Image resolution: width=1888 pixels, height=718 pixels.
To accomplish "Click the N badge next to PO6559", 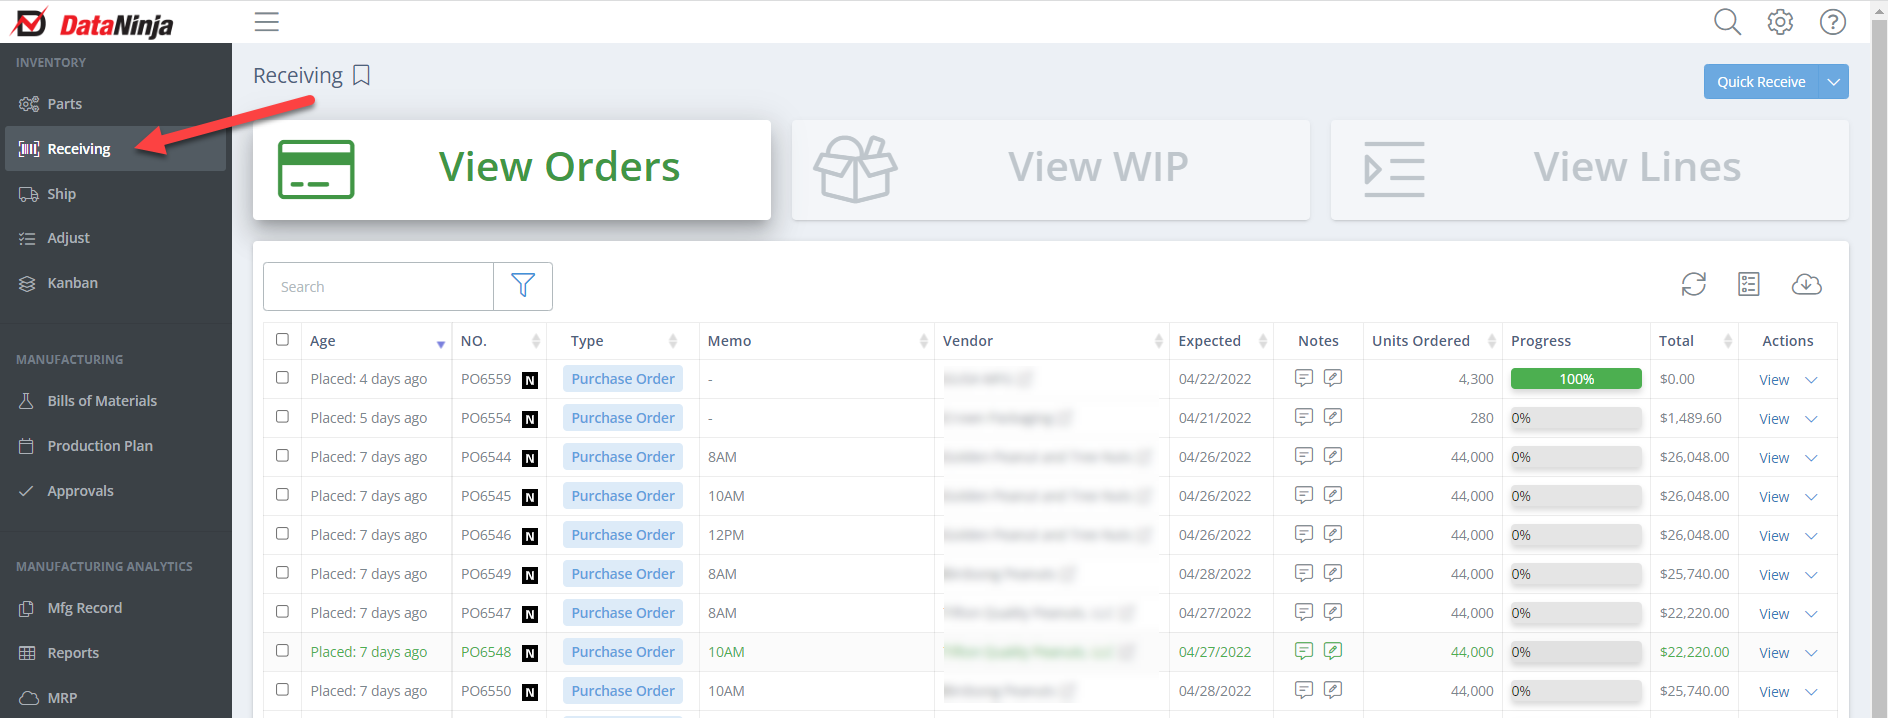I will (530, 380).
